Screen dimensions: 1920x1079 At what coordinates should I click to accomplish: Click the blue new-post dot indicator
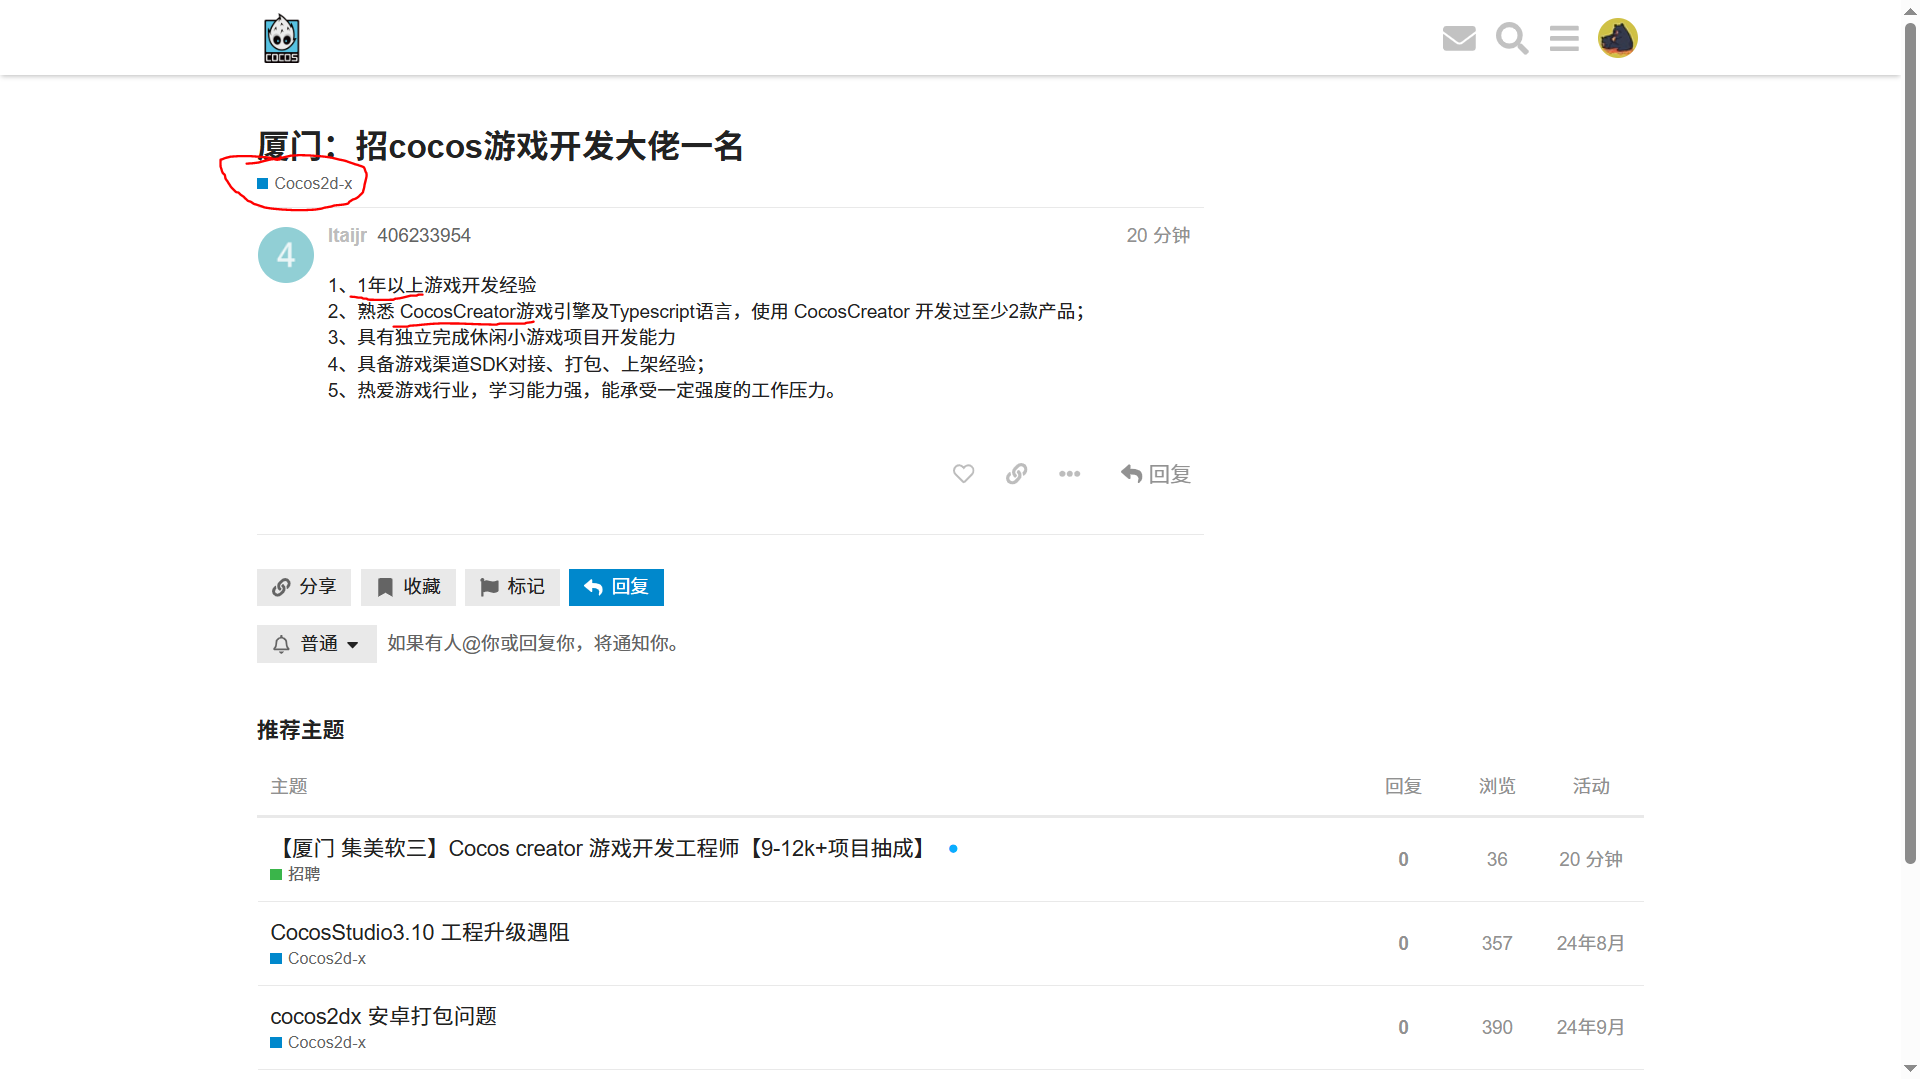click(x=953, y=849)
